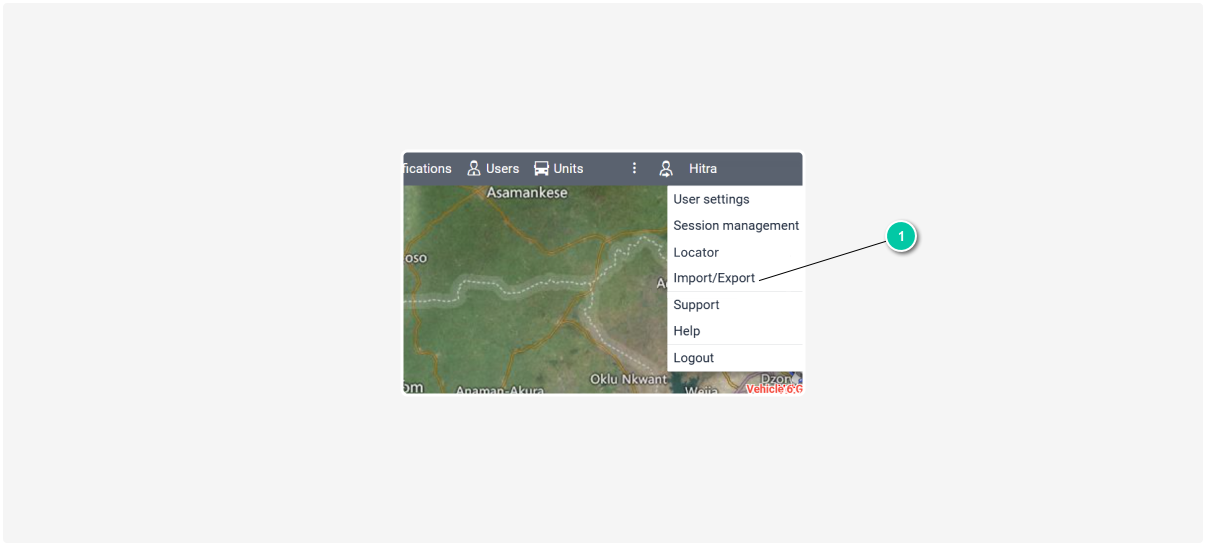Select Session management in the user menu

[736, 225]
